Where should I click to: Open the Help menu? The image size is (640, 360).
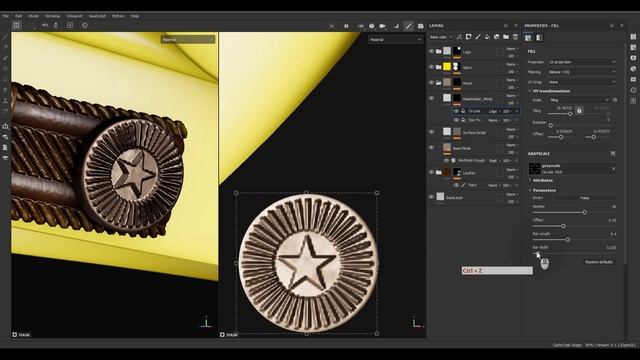135,16
